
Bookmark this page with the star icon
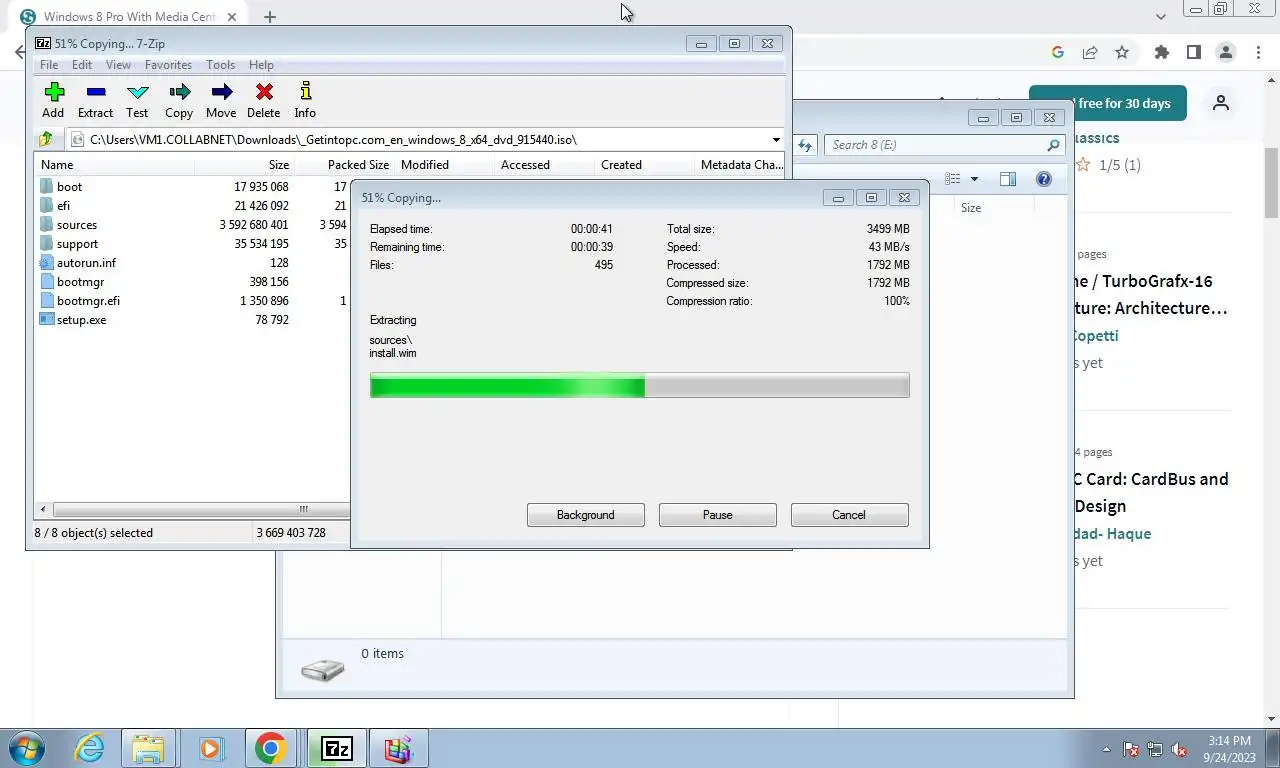click(1122, 52)
